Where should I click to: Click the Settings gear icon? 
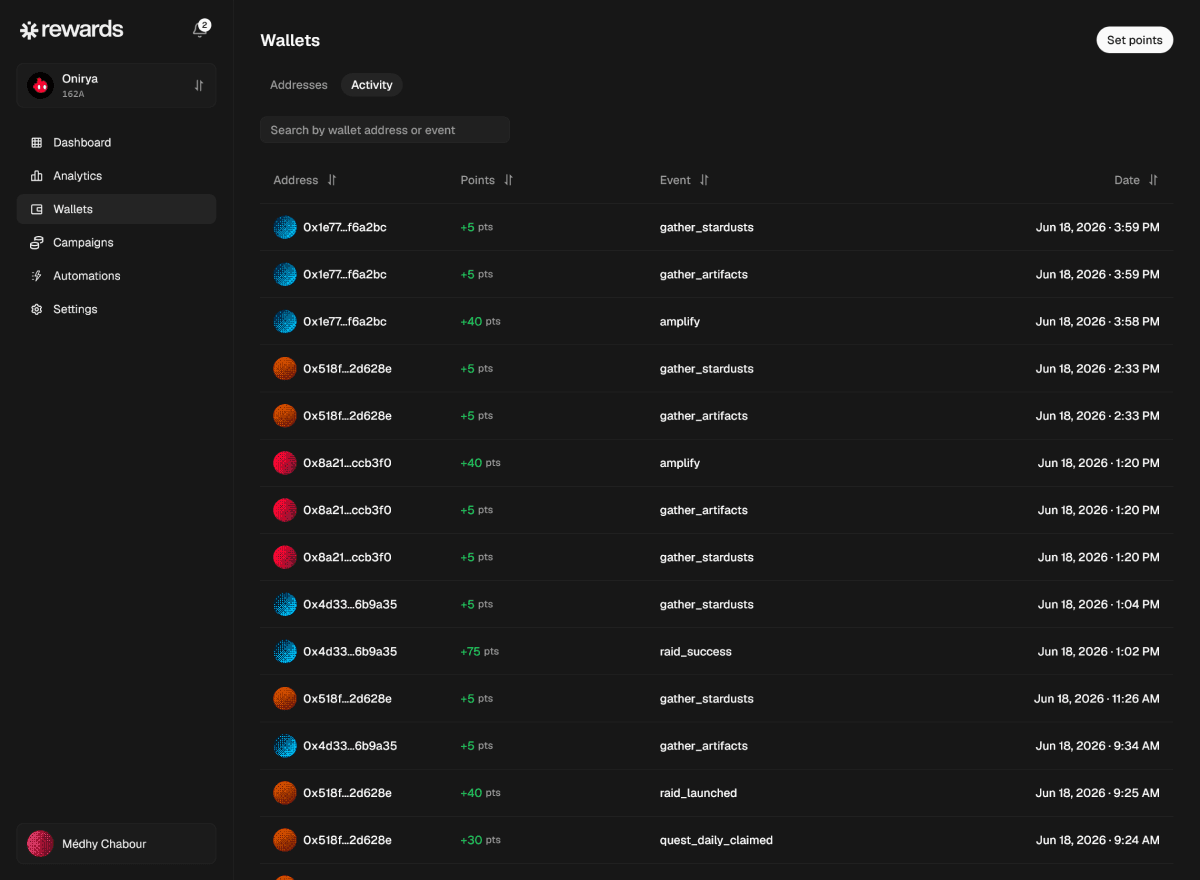click(x=37, y=309)
